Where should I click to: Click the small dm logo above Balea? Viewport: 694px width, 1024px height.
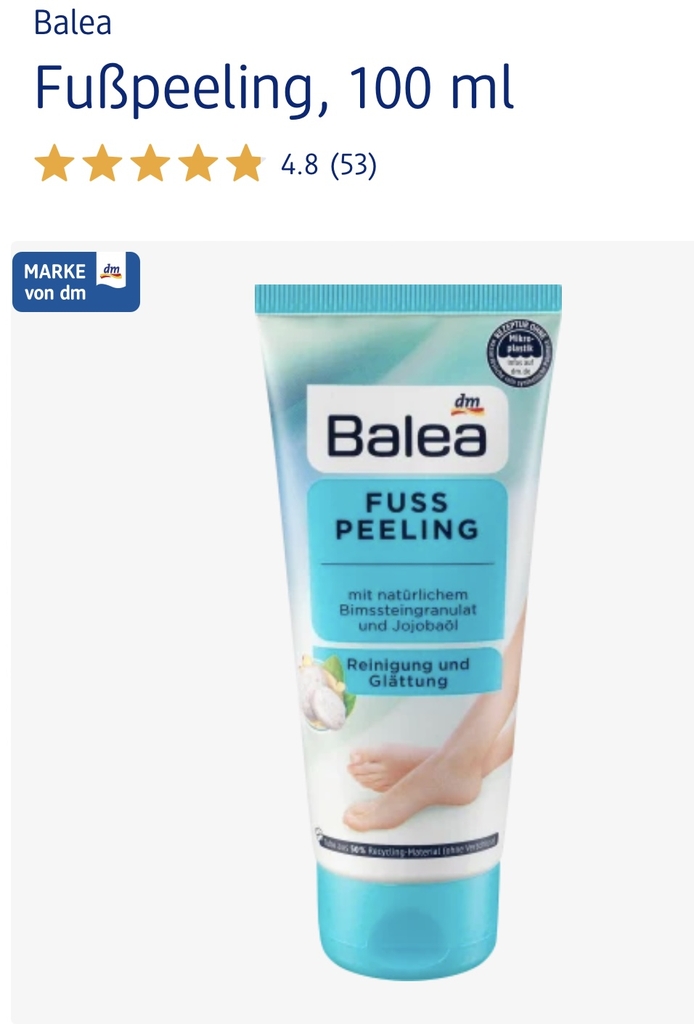coord(467,404)
